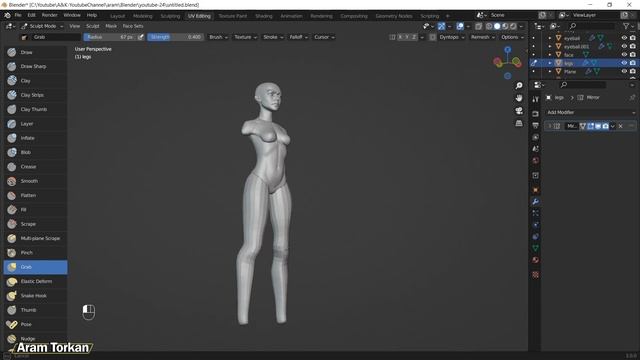Switch to the Texture Paint workspace tab
Viewport: 640px width, 360px height.
[233, 16]
